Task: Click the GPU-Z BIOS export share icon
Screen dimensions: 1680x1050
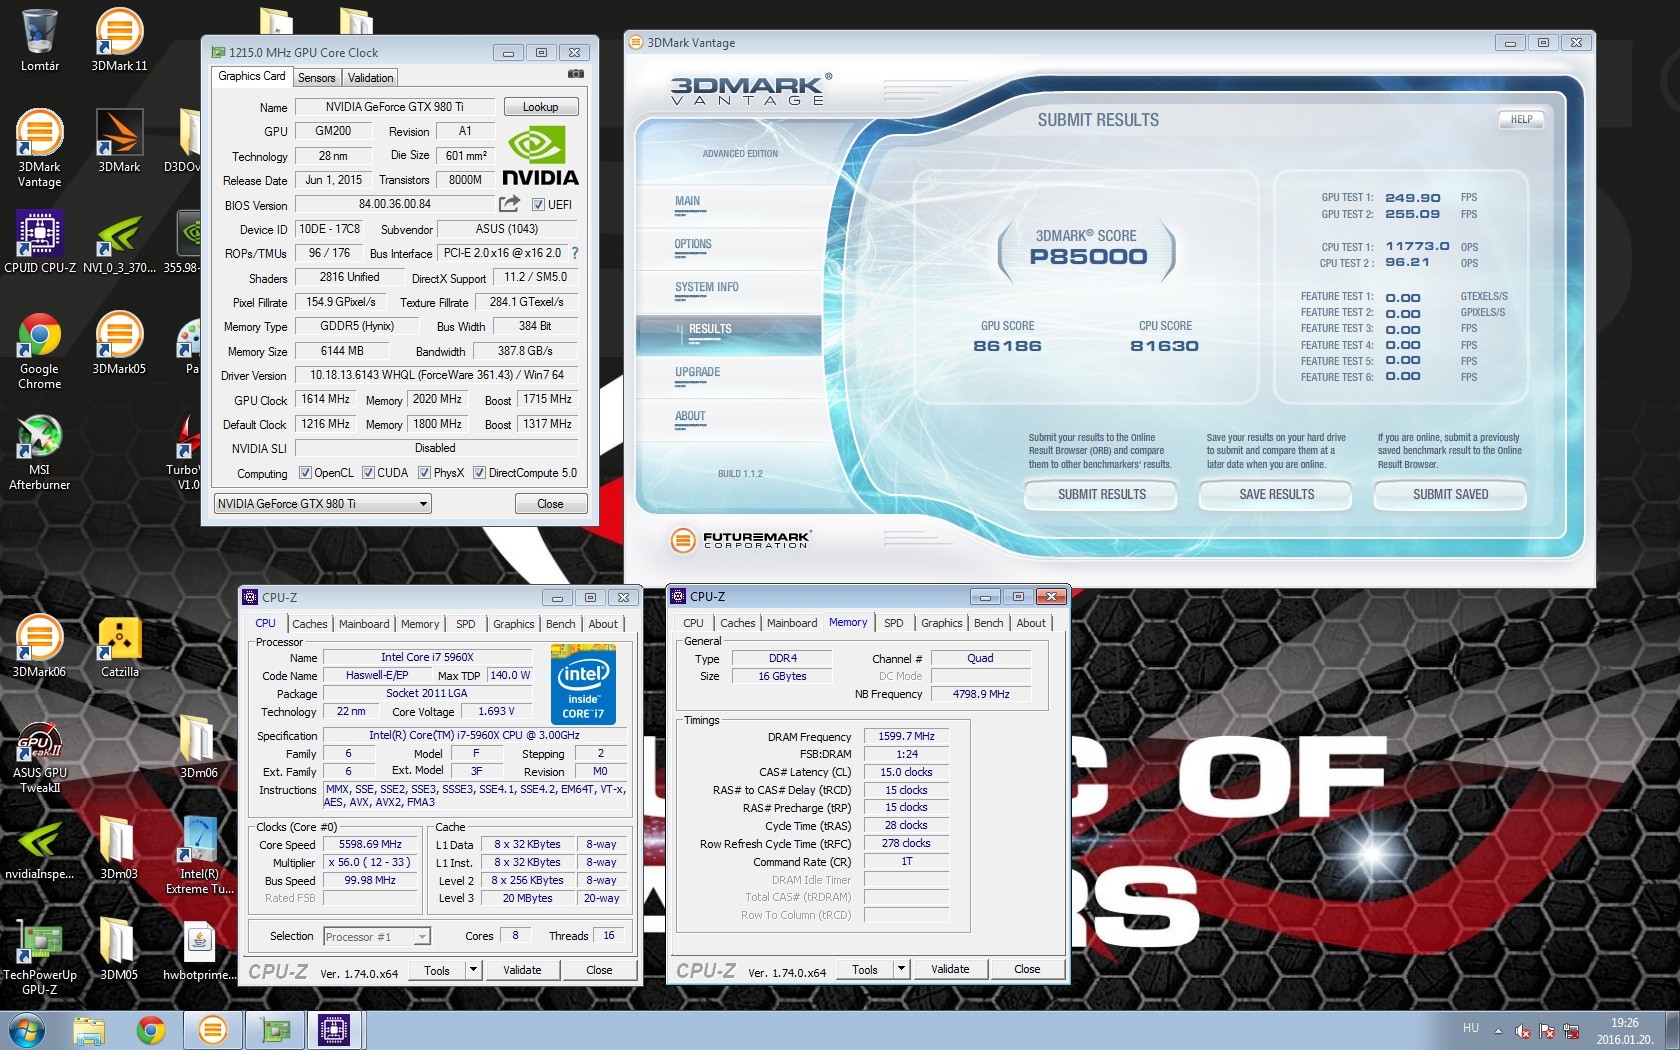Action: [x=510, y=204]
